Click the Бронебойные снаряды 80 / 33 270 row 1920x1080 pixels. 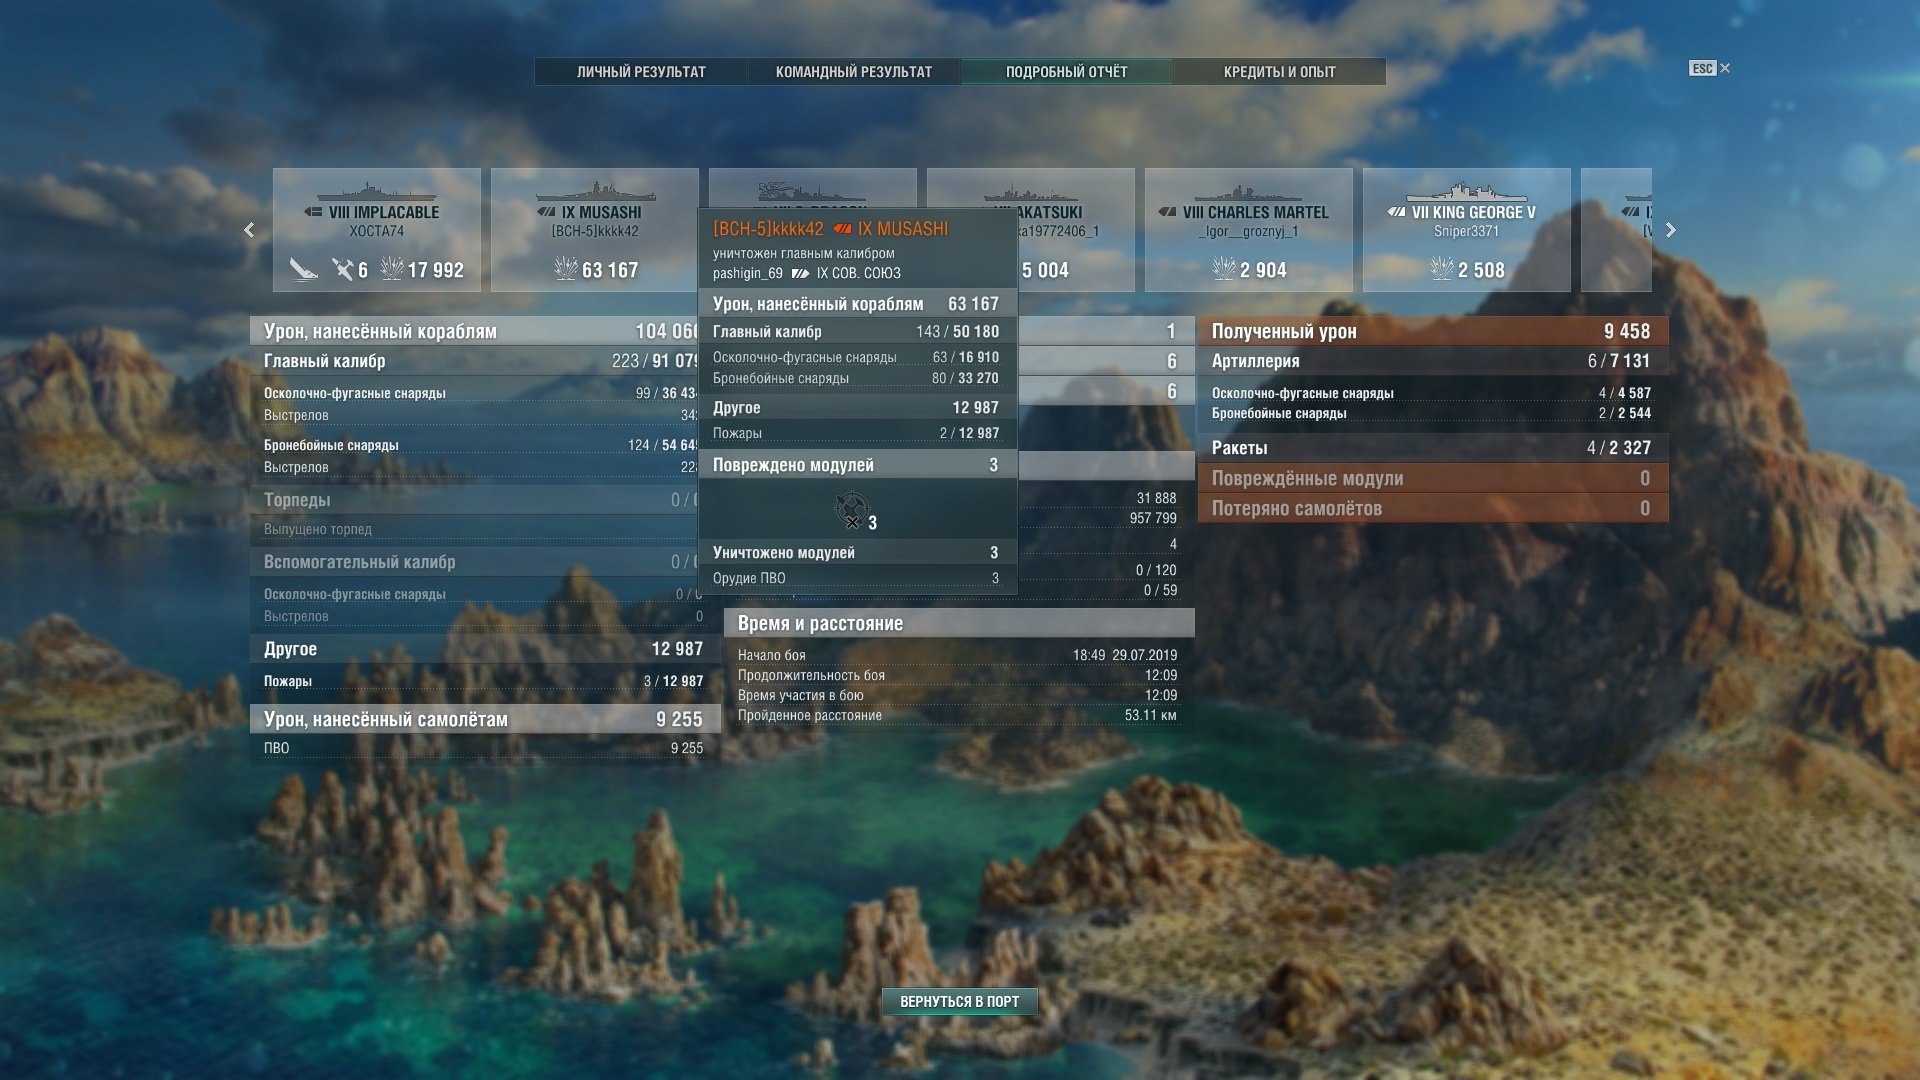click(x=857, y=378)
